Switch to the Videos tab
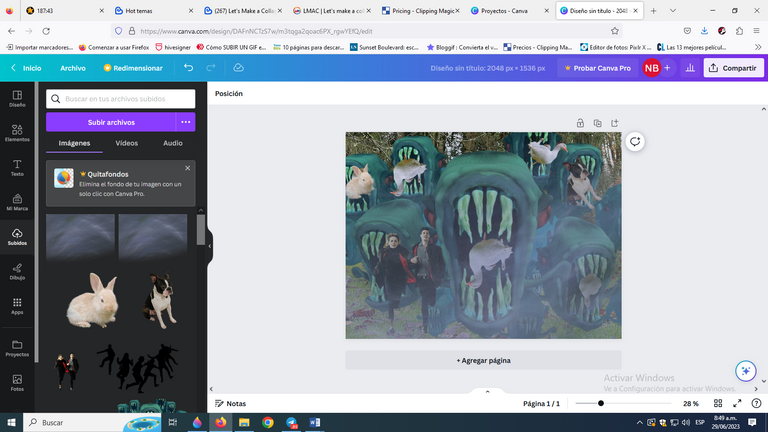This screenshot has width=768, height=432. [x=126, y=143]
